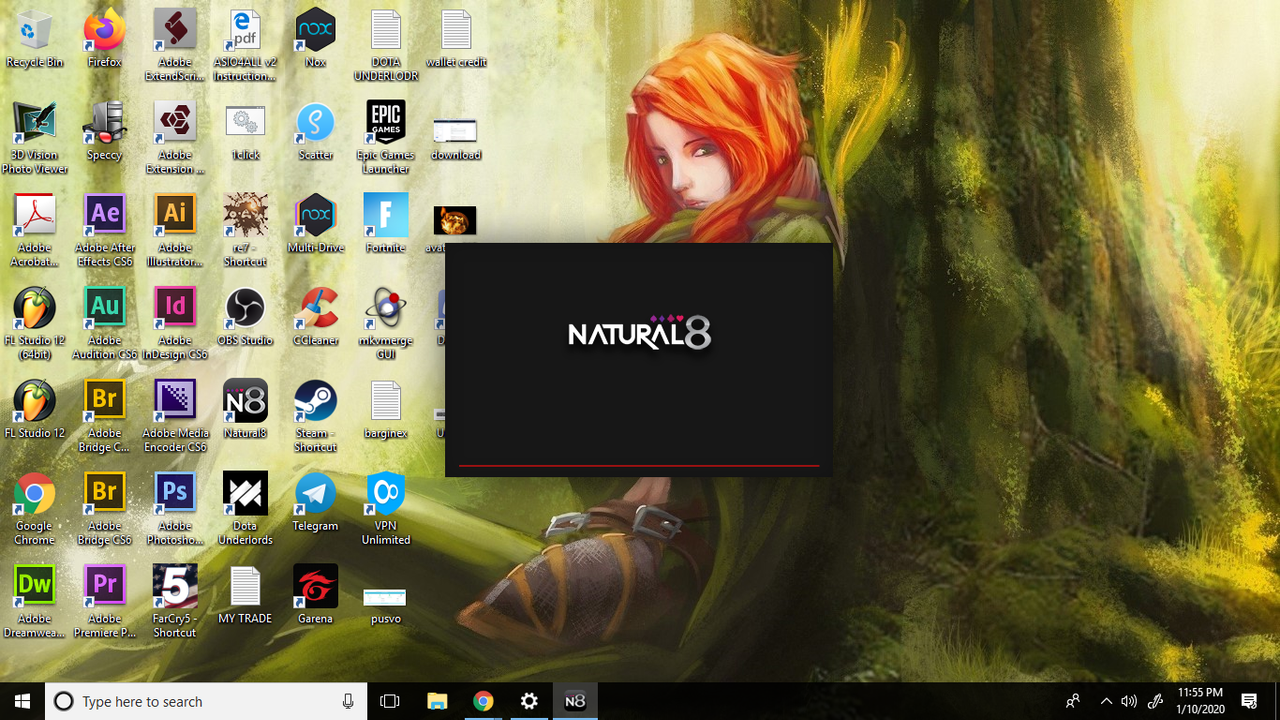The width and height of the screenshot is (1280, 720).
Task: Open the Recycle Bin desktop icon
Action: [x=34, y=39]
